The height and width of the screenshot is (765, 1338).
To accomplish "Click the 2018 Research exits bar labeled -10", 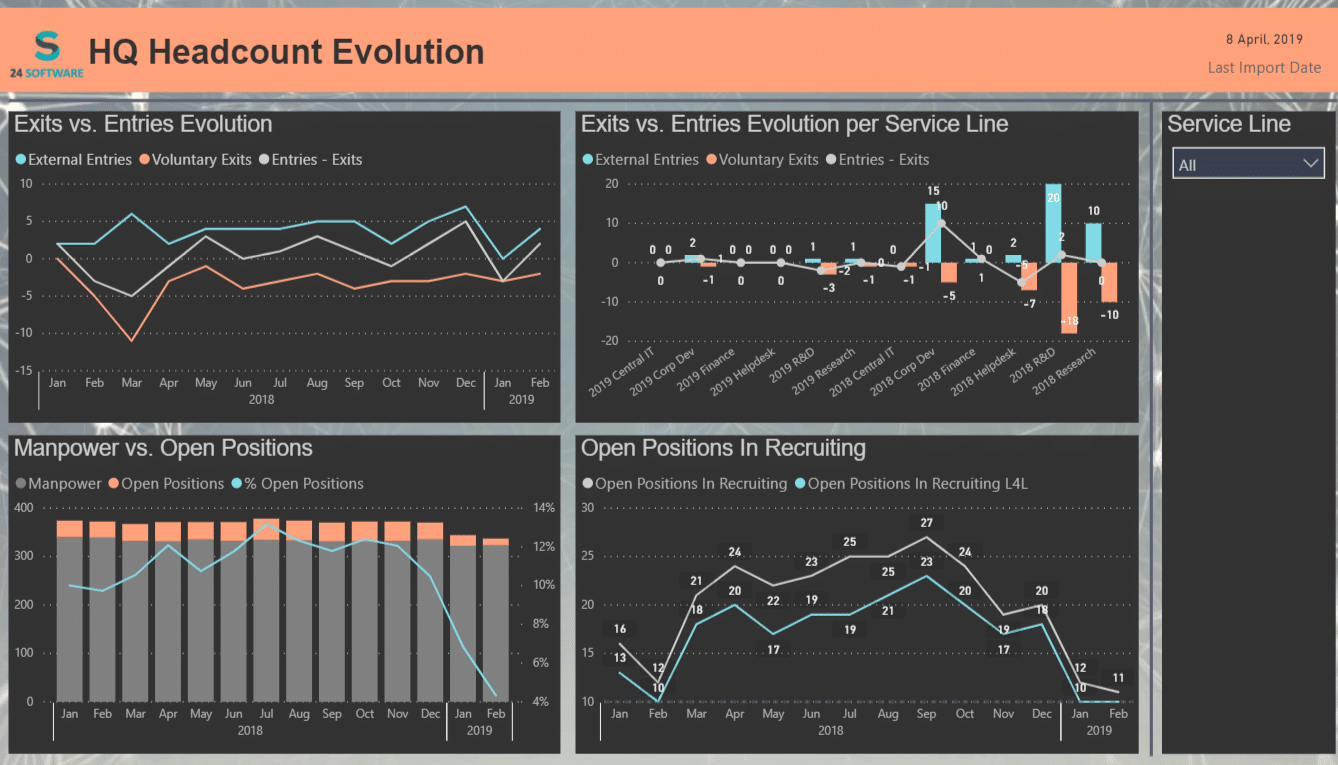I will (x=1110, y=282).
